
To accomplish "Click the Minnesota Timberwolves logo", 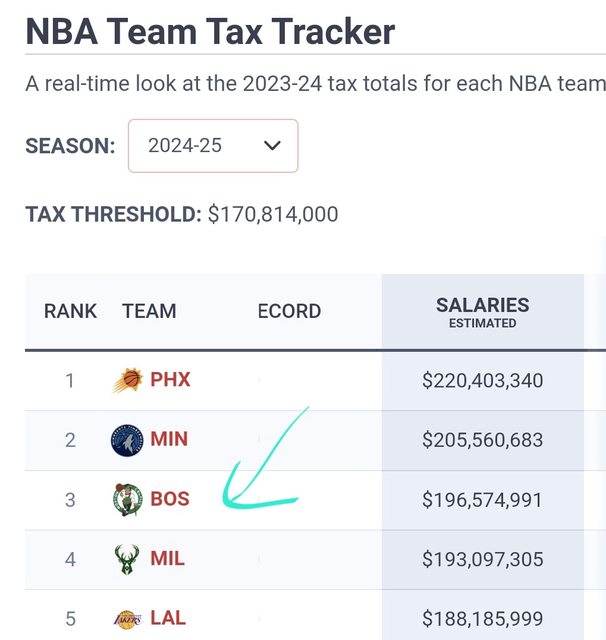I will point(128,440).
